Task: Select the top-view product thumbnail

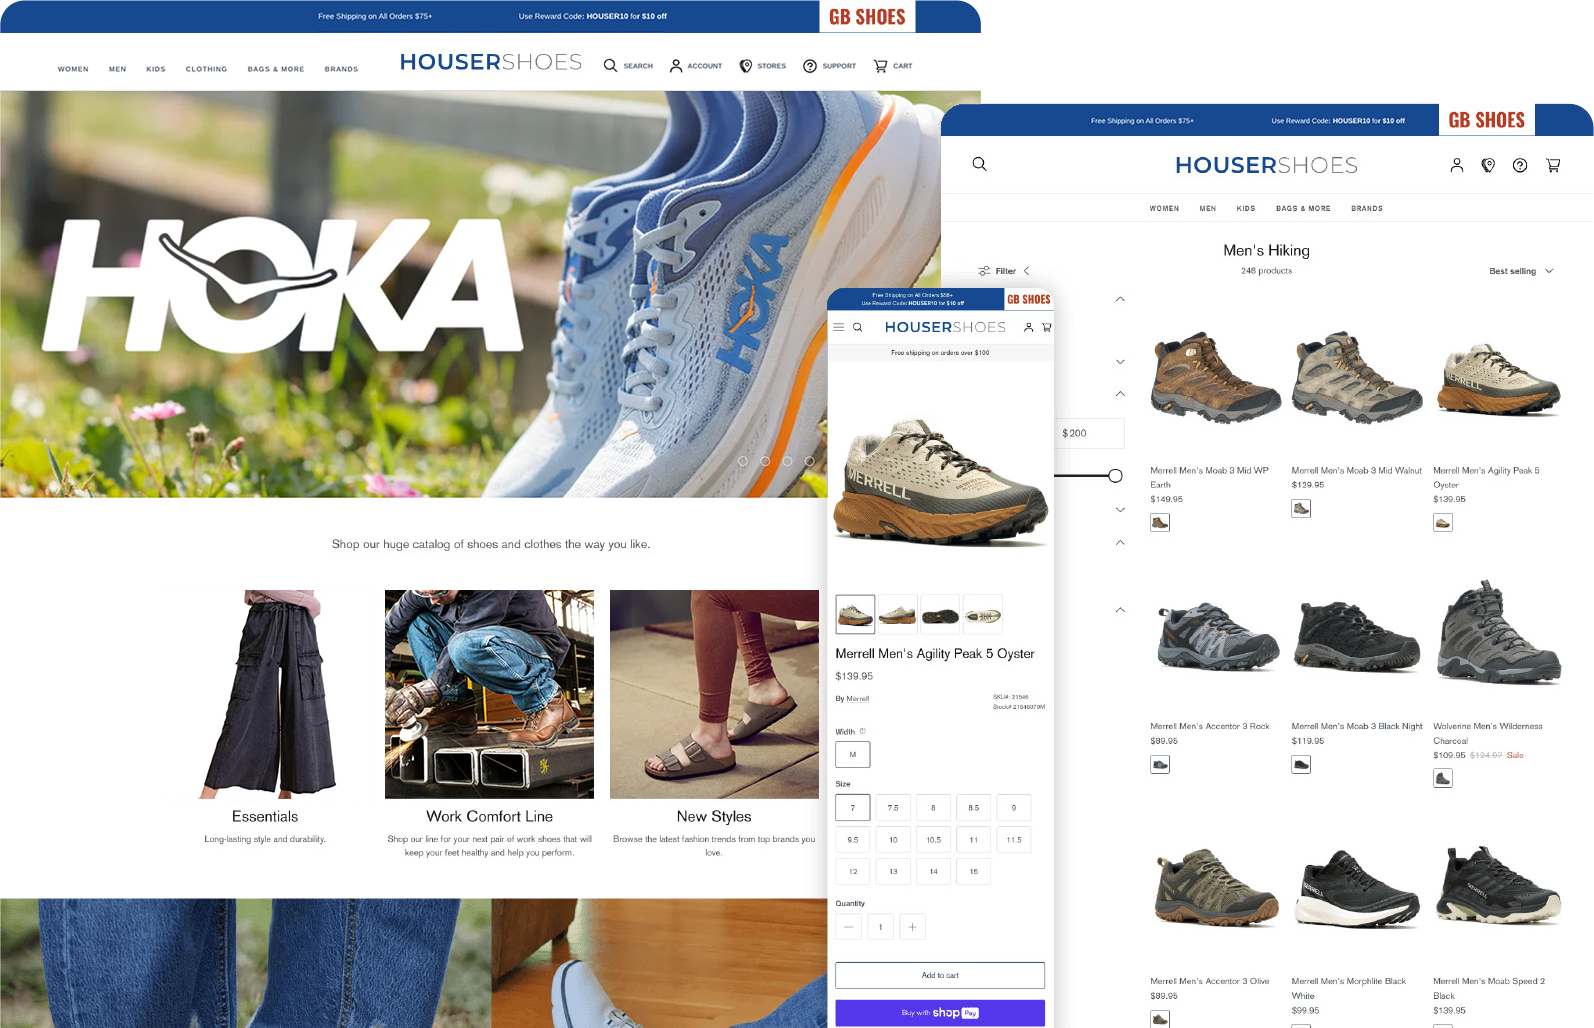Action: 982,614
